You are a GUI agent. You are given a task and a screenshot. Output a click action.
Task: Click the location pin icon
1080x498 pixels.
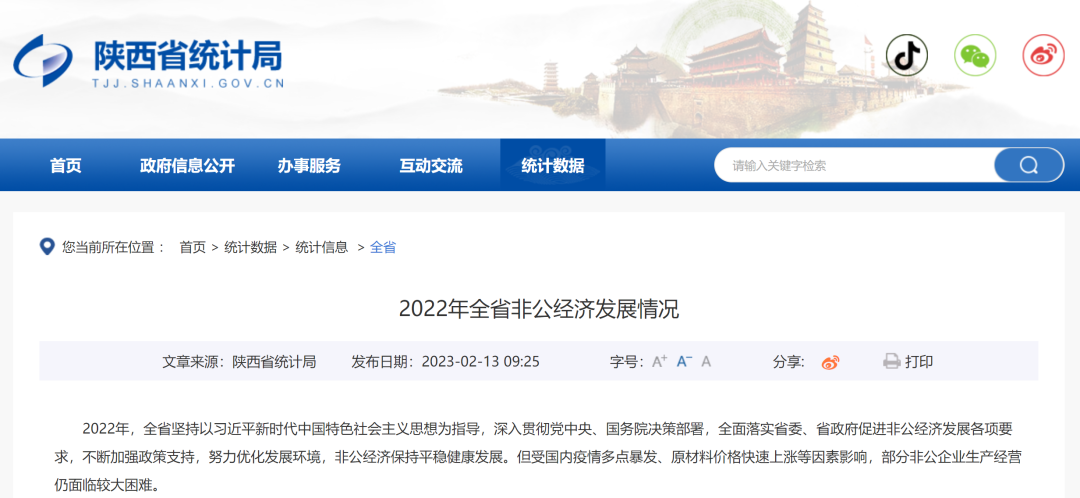[47, 247]
